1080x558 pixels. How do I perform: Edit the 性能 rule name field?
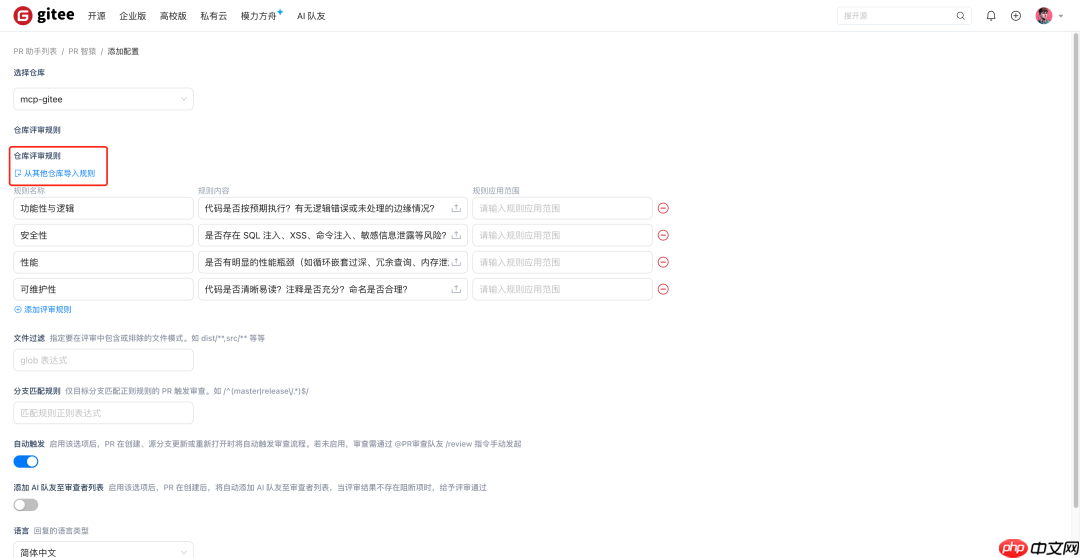[x=103, y=262]
